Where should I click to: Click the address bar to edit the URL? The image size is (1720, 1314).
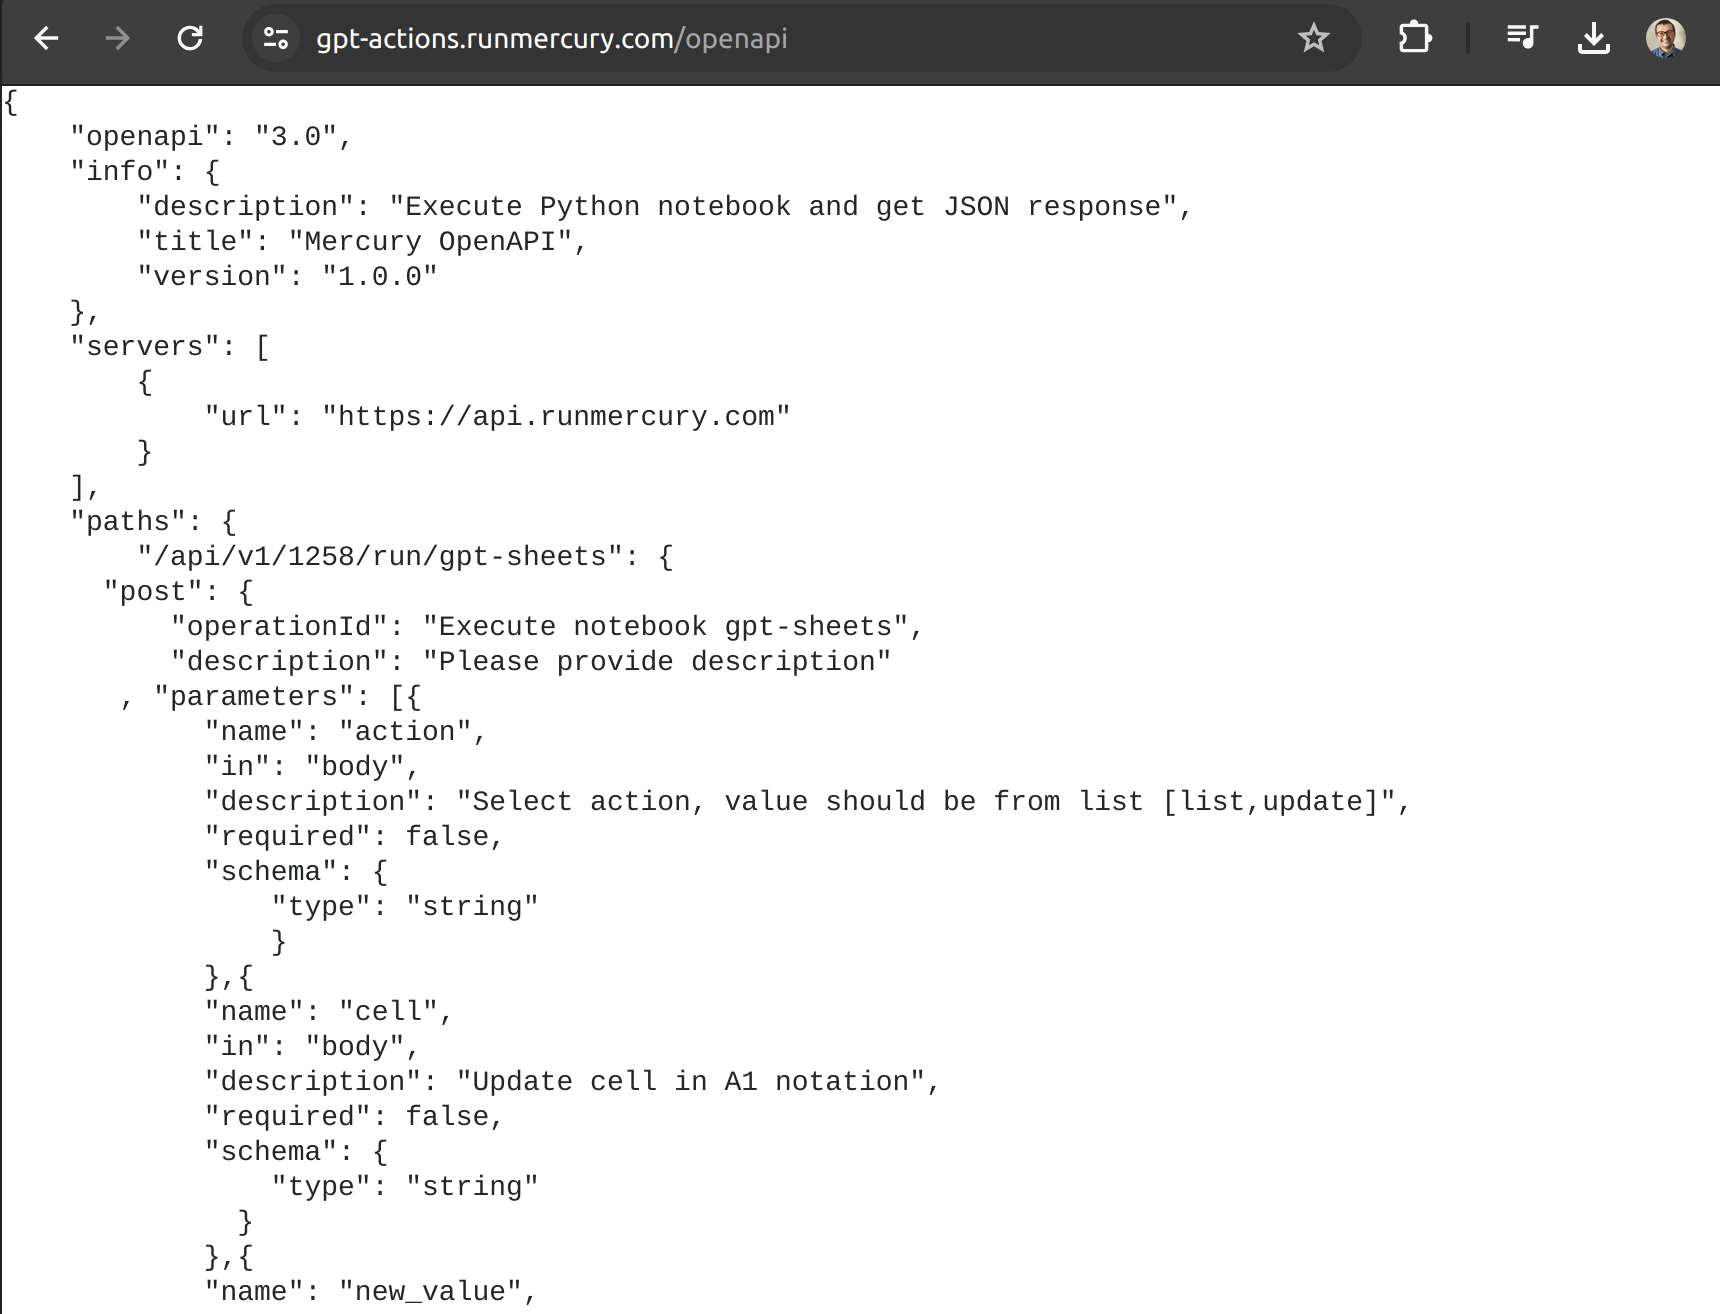click(550, 39)
